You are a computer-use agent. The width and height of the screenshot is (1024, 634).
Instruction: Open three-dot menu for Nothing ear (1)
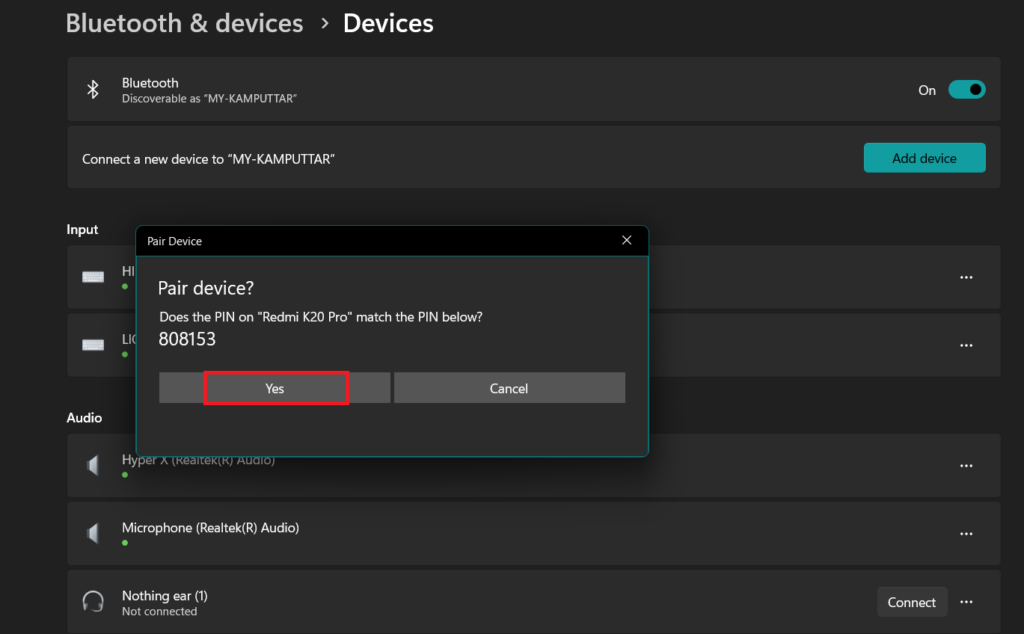pyautogui.click(x=966, y=602)
